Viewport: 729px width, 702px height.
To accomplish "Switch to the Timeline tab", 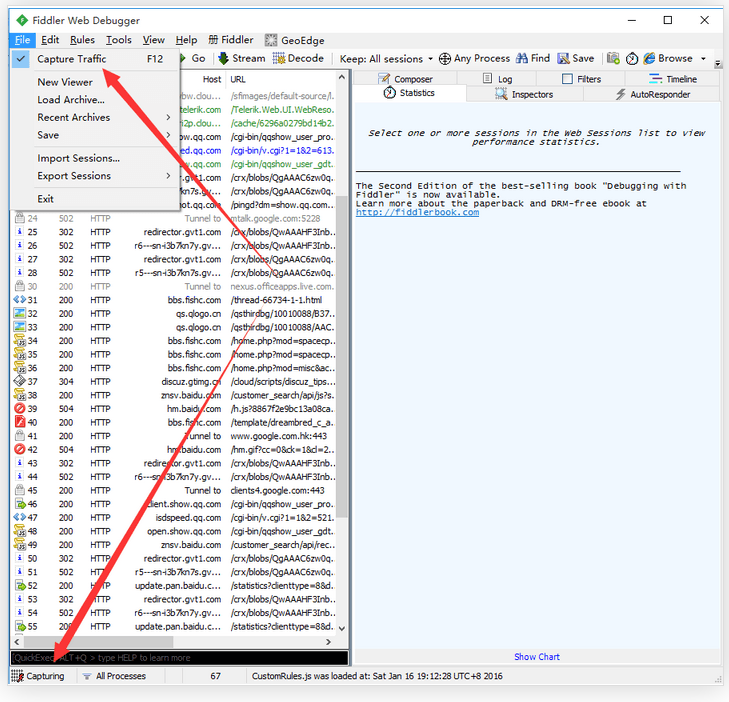I will 673,79.
